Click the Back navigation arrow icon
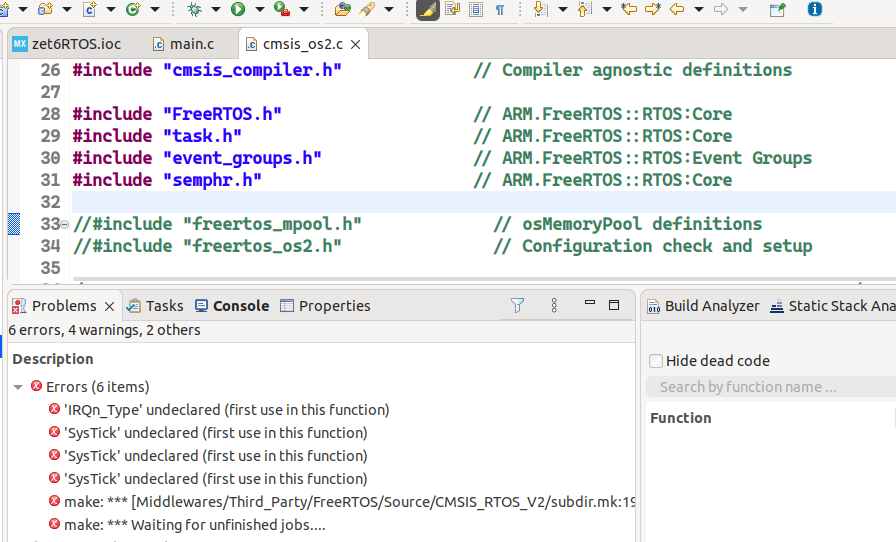This screenshot has width=896, height=542. click(x=677, y=10)
